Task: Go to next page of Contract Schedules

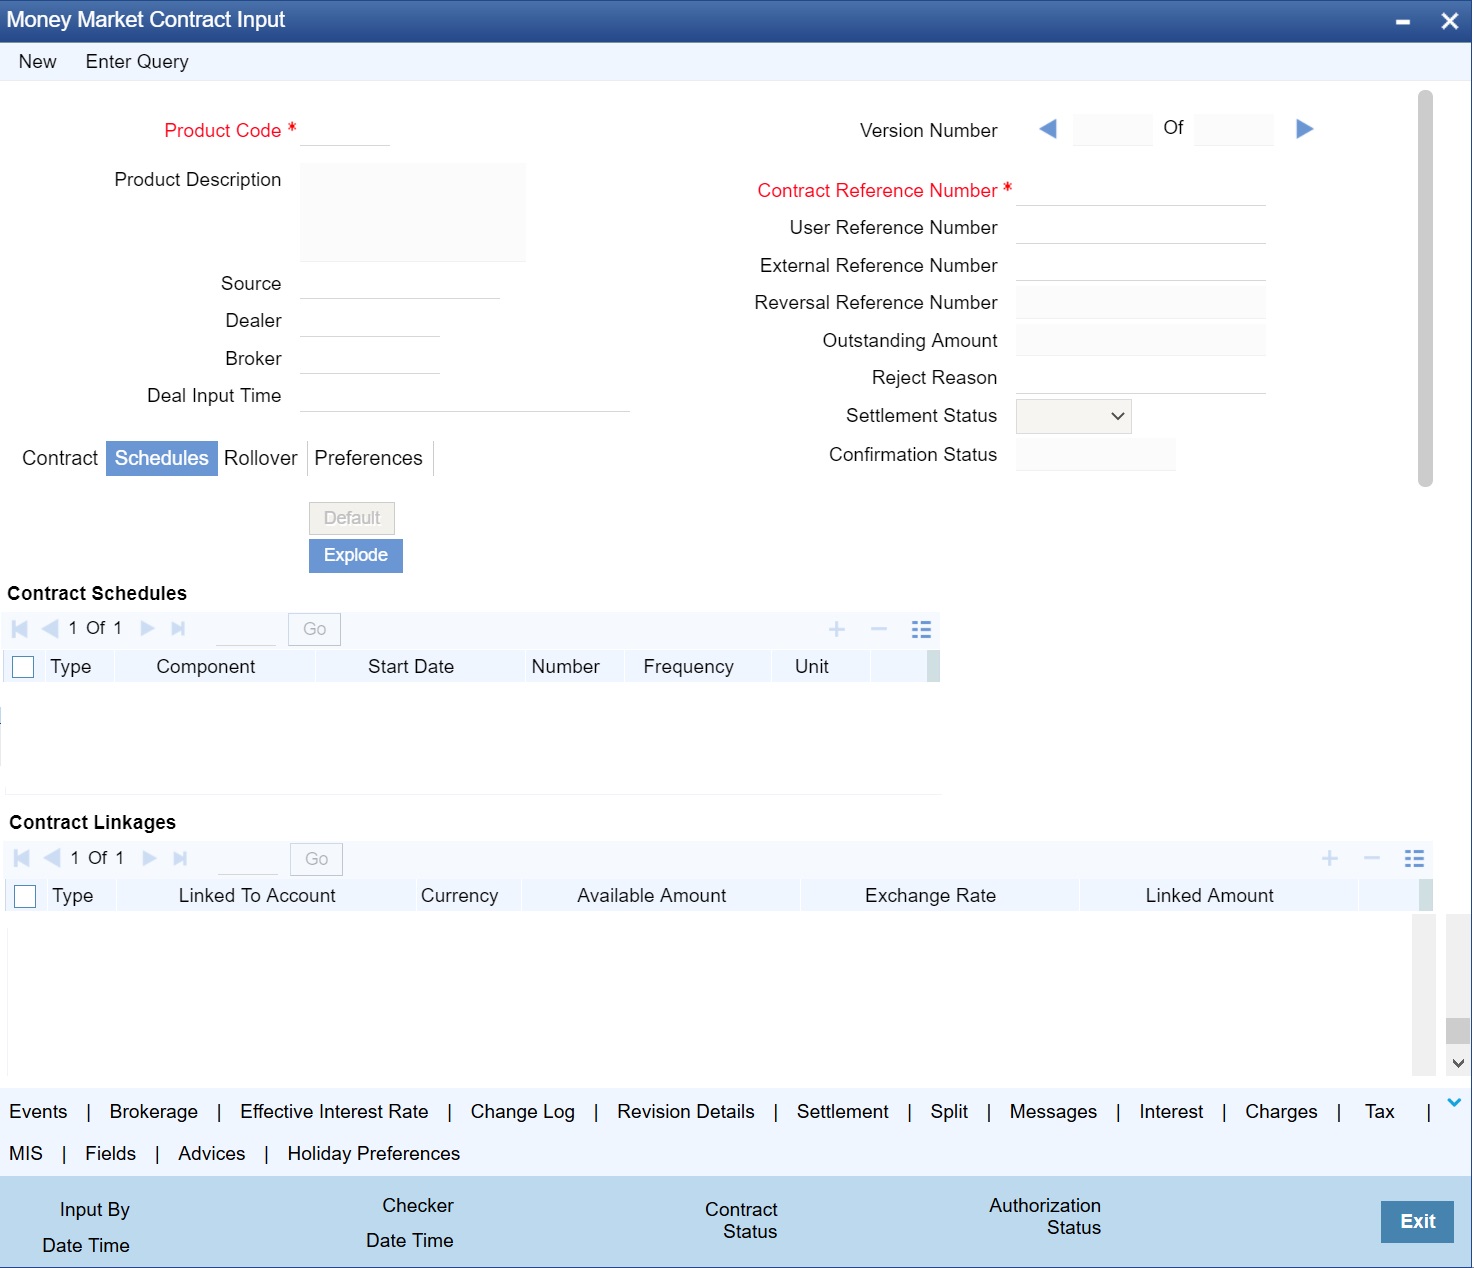Action: pos(147,628)
